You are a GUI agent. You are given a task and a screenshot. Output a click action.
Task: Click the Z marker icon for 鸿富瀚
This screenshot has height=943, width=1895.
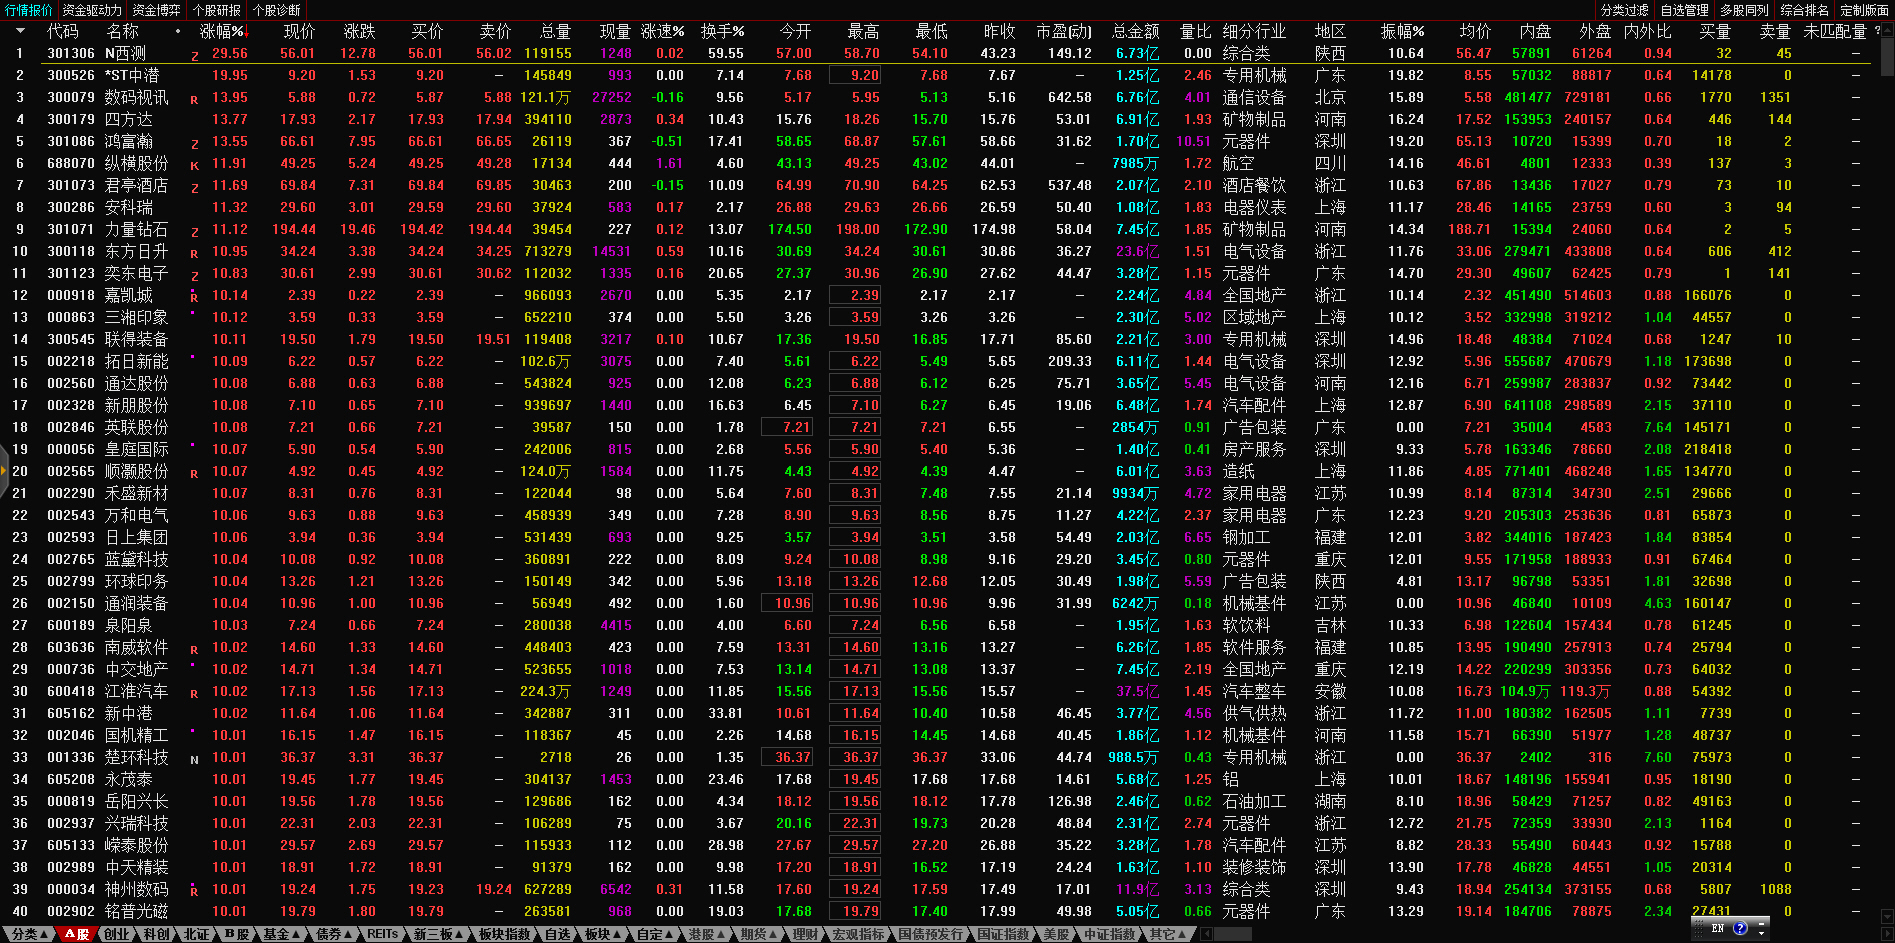pos(194,143)
